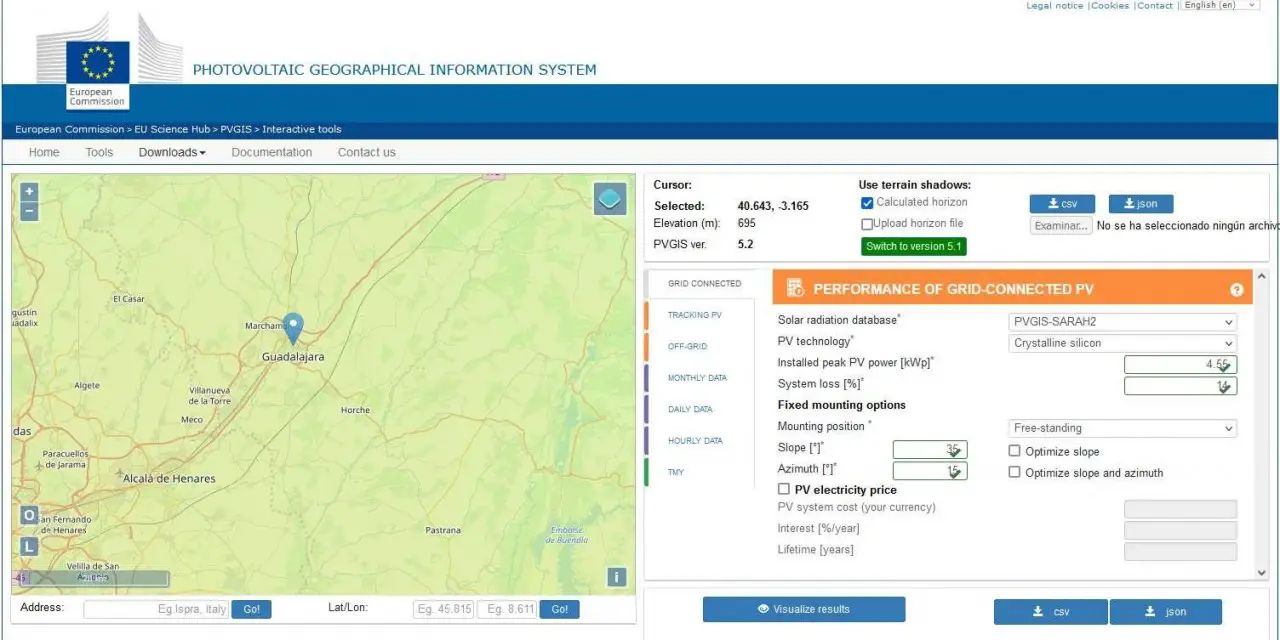The height and width of the screenshot is (640, 1280).
Task: Tick the PV electricity price checkbox
Action: [784, 489]
